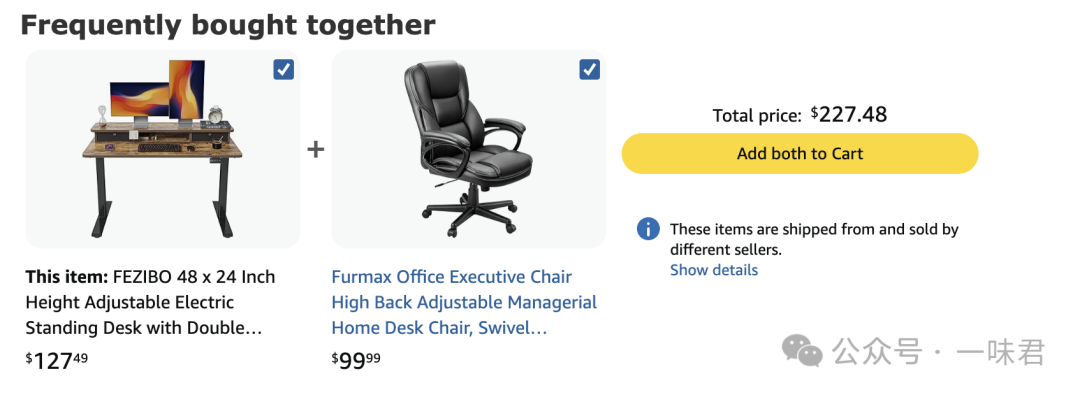The width and height of the screenshot is (1080, 395).
Task: Uncheck the Furmax office chair checkbox
Action: (x=590, y=70)
